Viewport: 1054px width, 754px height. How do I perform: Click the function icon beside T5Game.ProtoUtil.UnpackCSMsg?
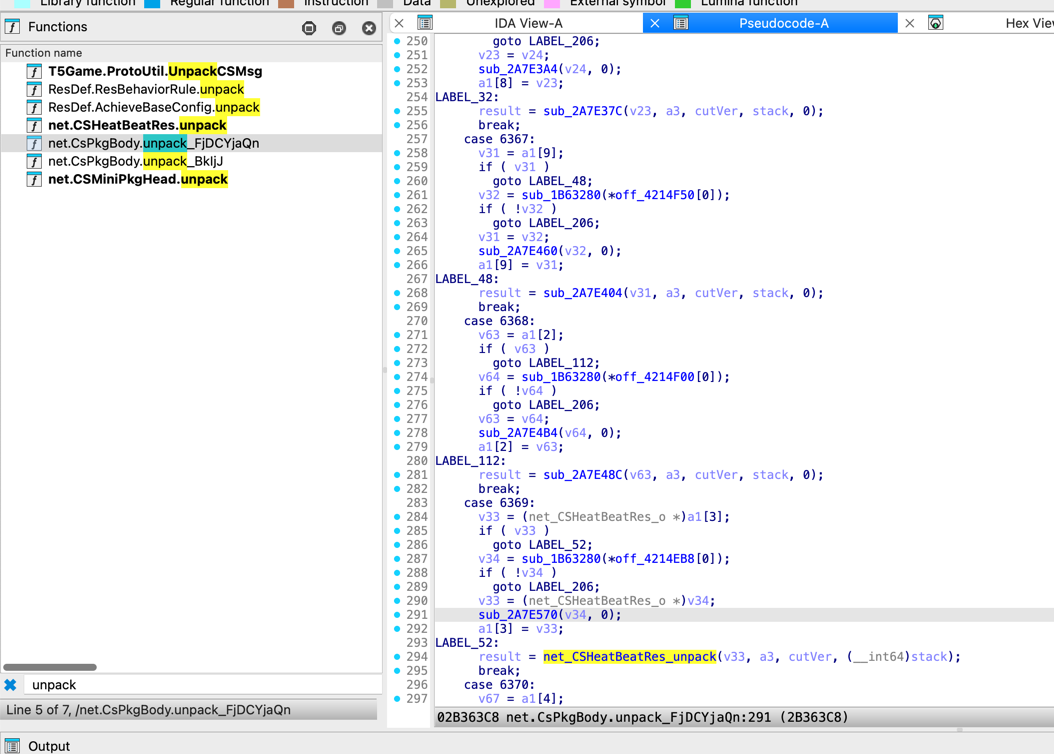click(34, 71)
